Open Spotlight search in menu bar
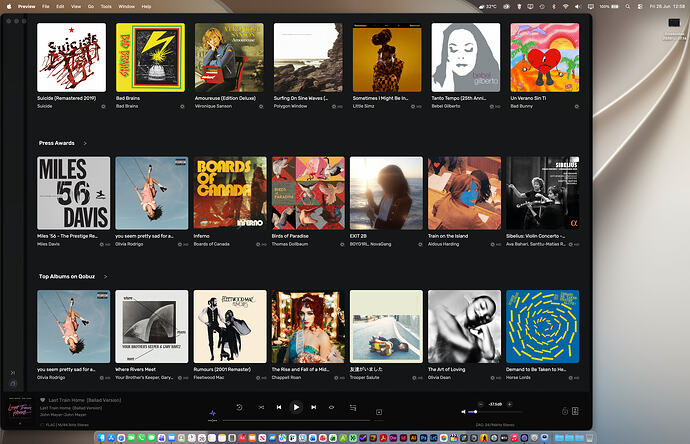Image resolution: width=690 pixels, height=444 pixels. [628, 7]
